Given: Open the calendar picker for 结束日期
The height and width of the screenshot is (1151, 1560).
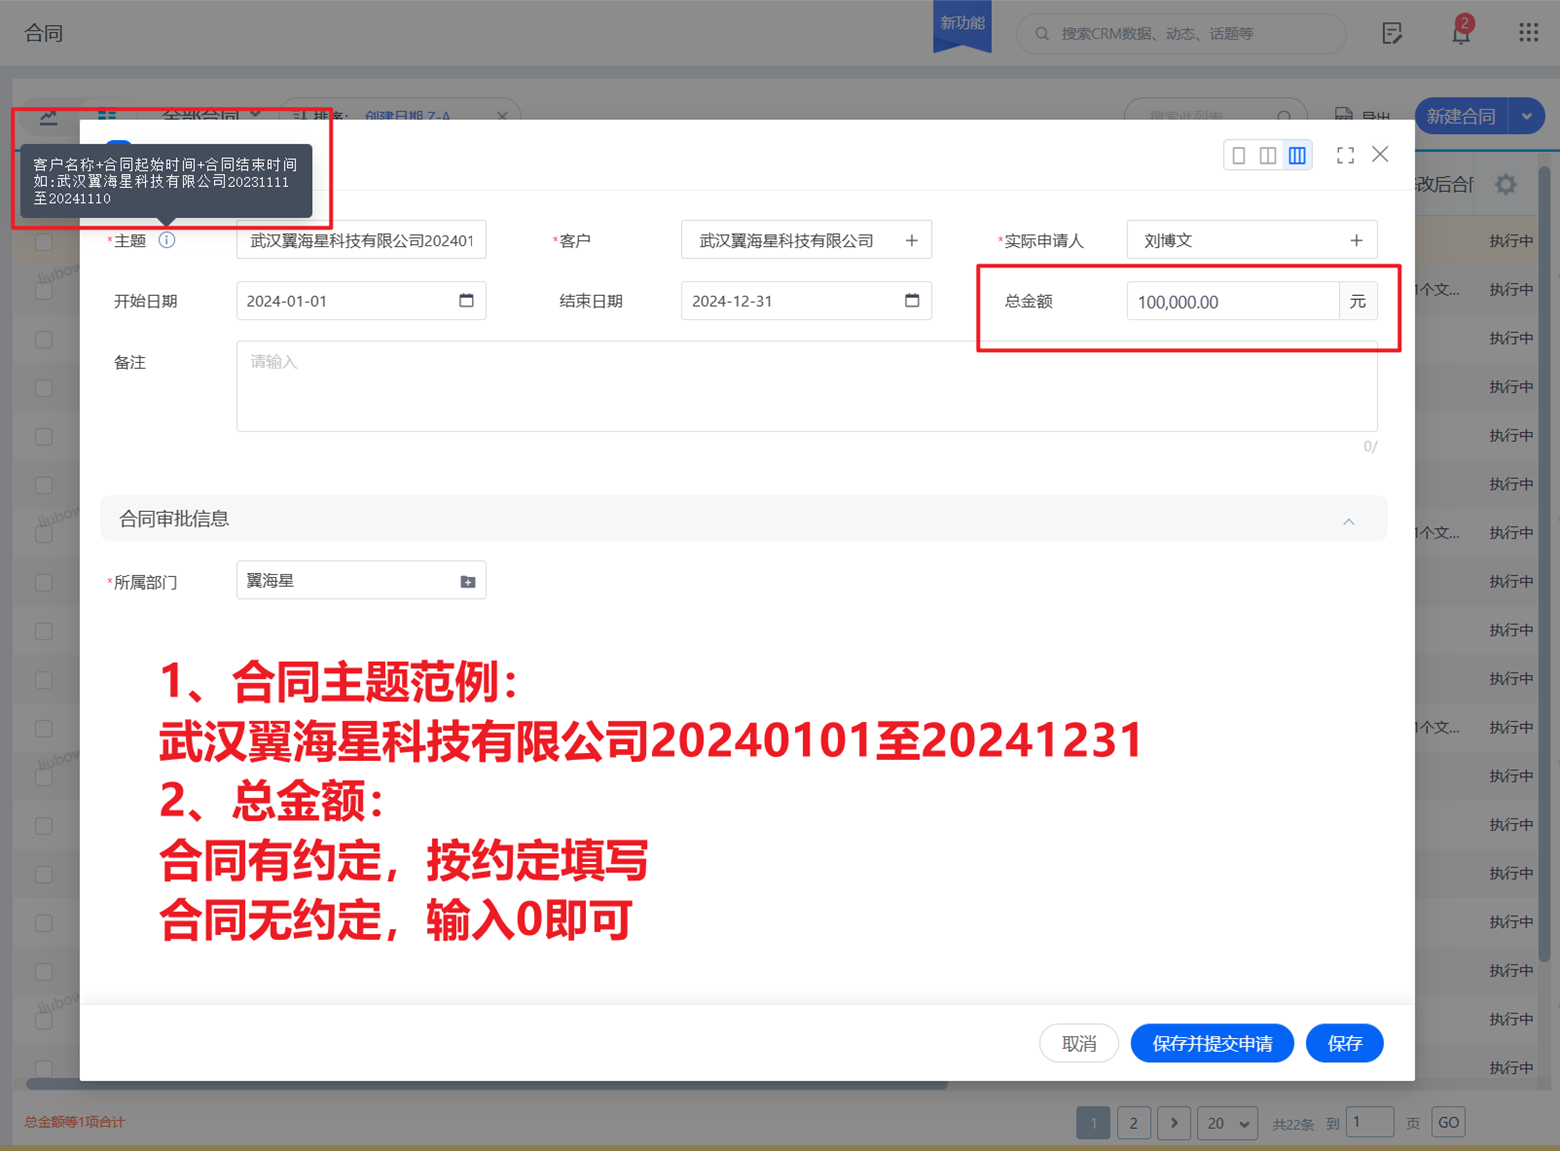Looking at the screenshot, I should 912,300.
